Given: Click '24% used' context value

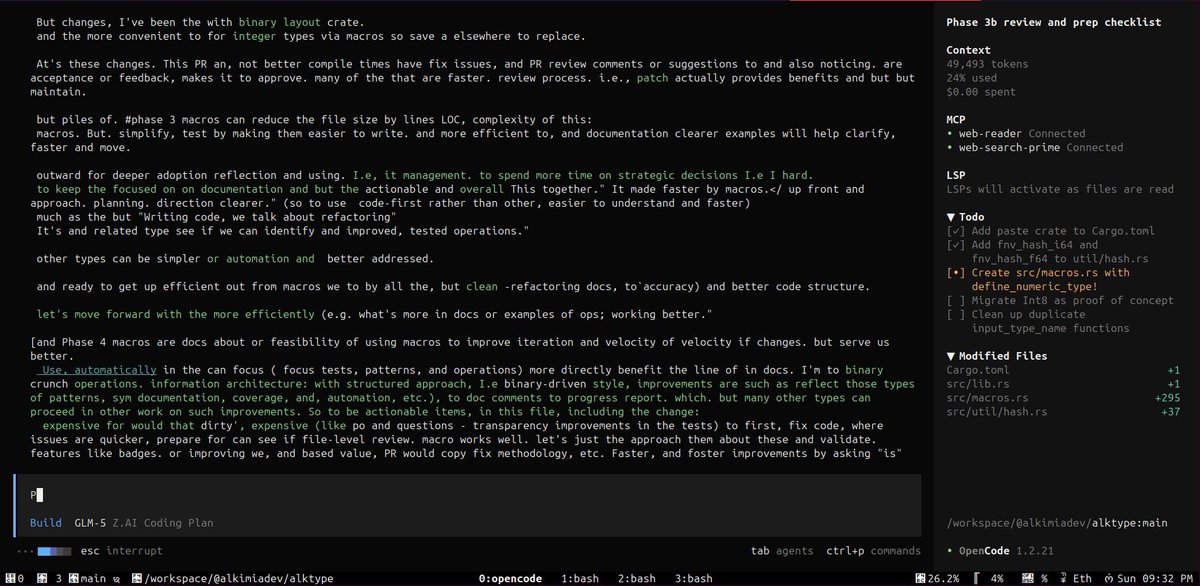Looking at the screenshot, I should click(x=974, y=77).
